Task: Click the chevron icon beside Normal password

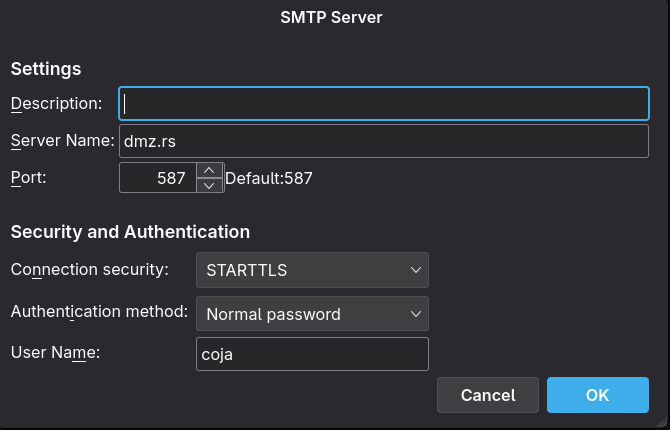Action: point(416,314)
